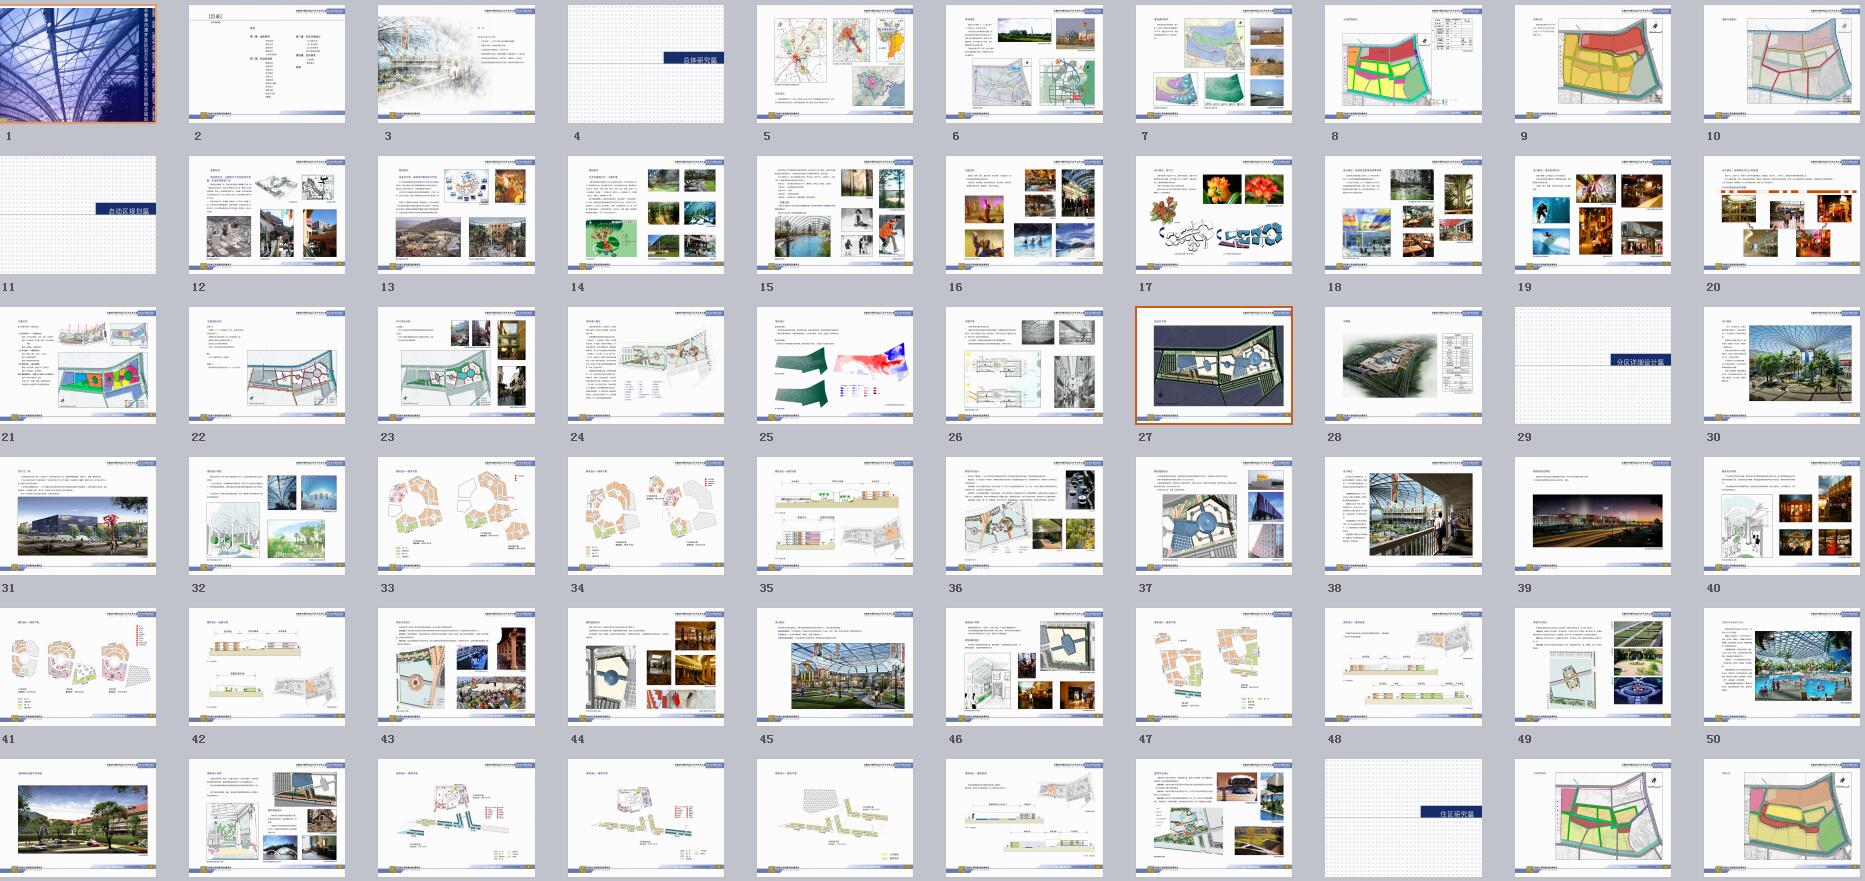Select slide 36 thumbnail
Image resolution: width=1865 pixels, height=881 pixels.
(x=1025, y=516)
